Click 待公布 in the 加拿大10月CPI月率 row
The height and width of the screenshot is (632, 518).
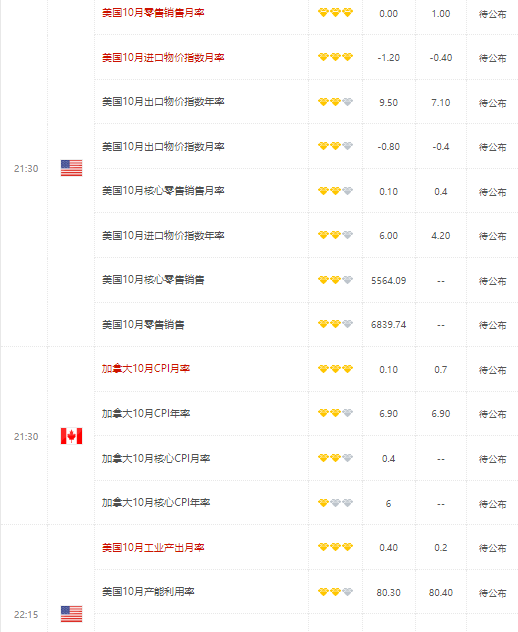492,370
